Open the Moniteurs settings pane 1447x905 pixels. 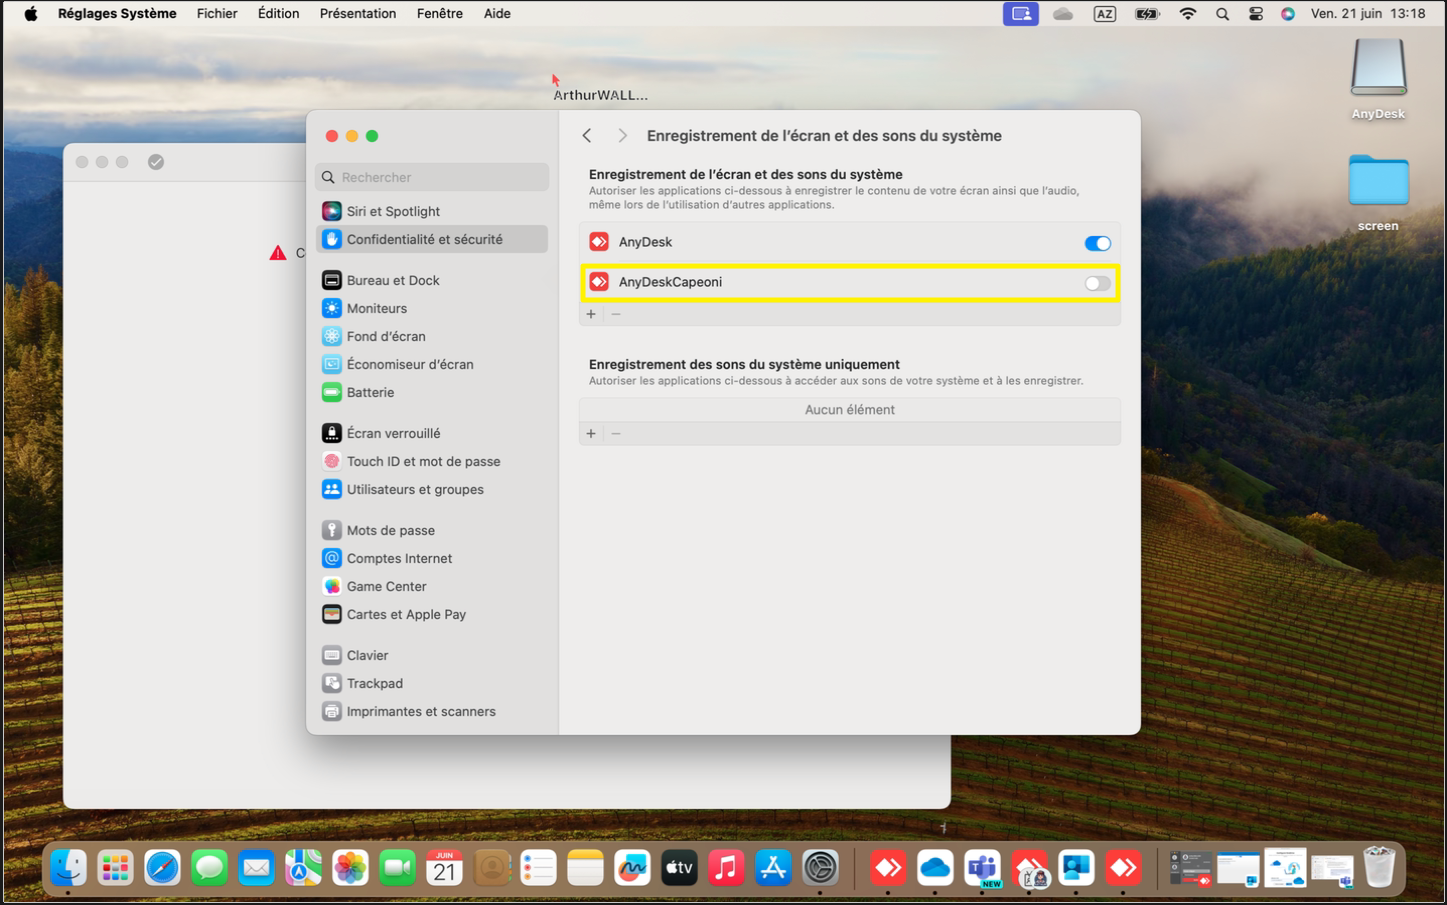[432, 308]
